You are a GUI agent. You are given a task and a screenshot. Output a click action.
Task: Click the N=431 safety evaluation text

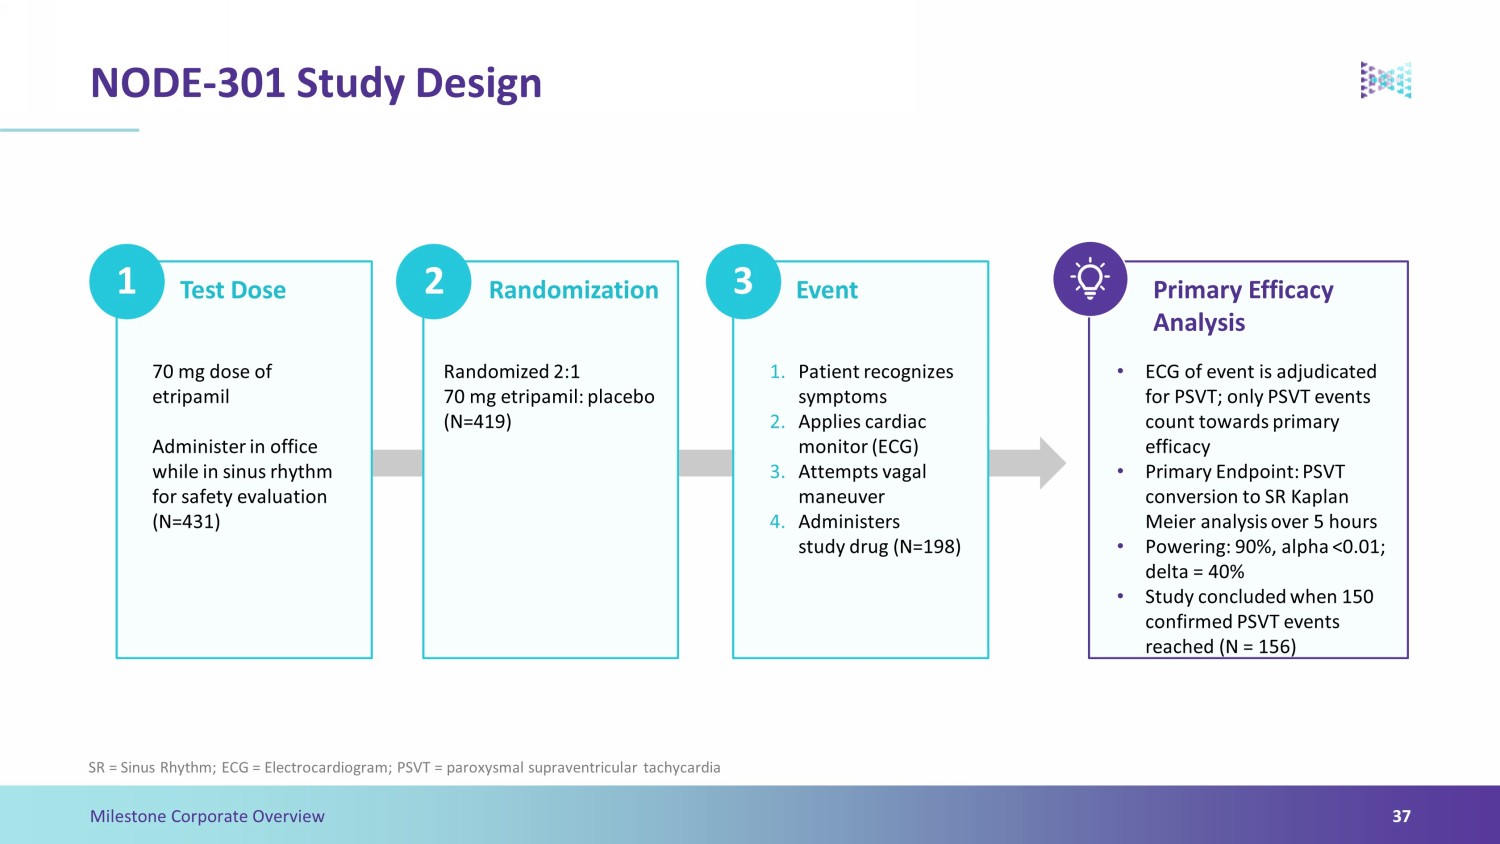[x=242, y=484]
